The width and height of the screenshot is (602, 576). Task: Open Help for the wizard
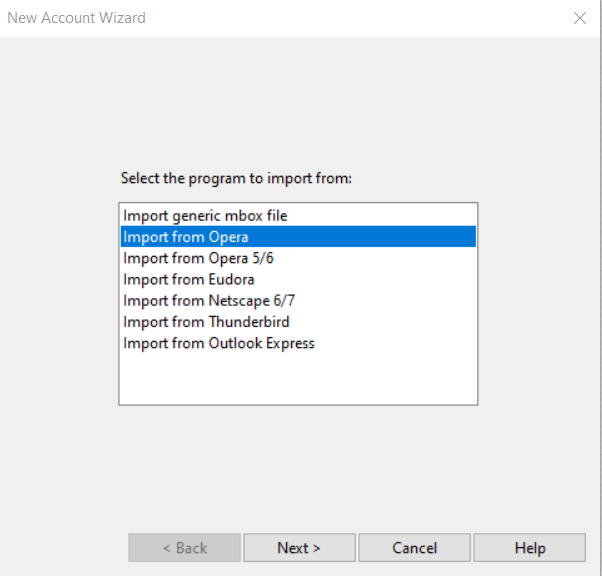click(x=530, y=548)
